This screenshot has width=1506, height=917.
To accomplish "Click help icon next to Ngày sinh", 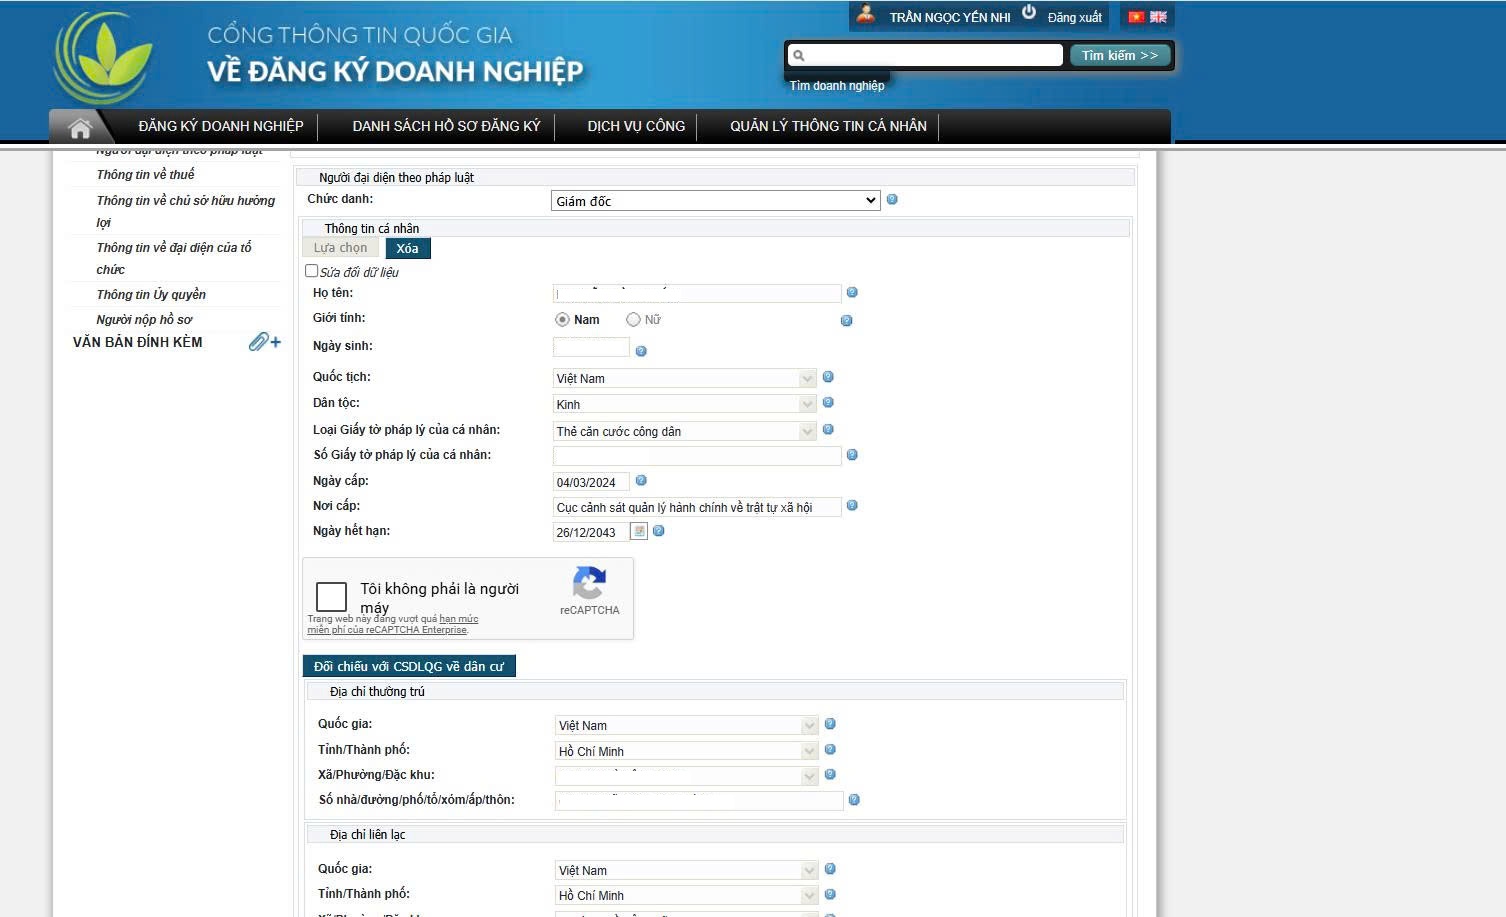I will 641,351.
